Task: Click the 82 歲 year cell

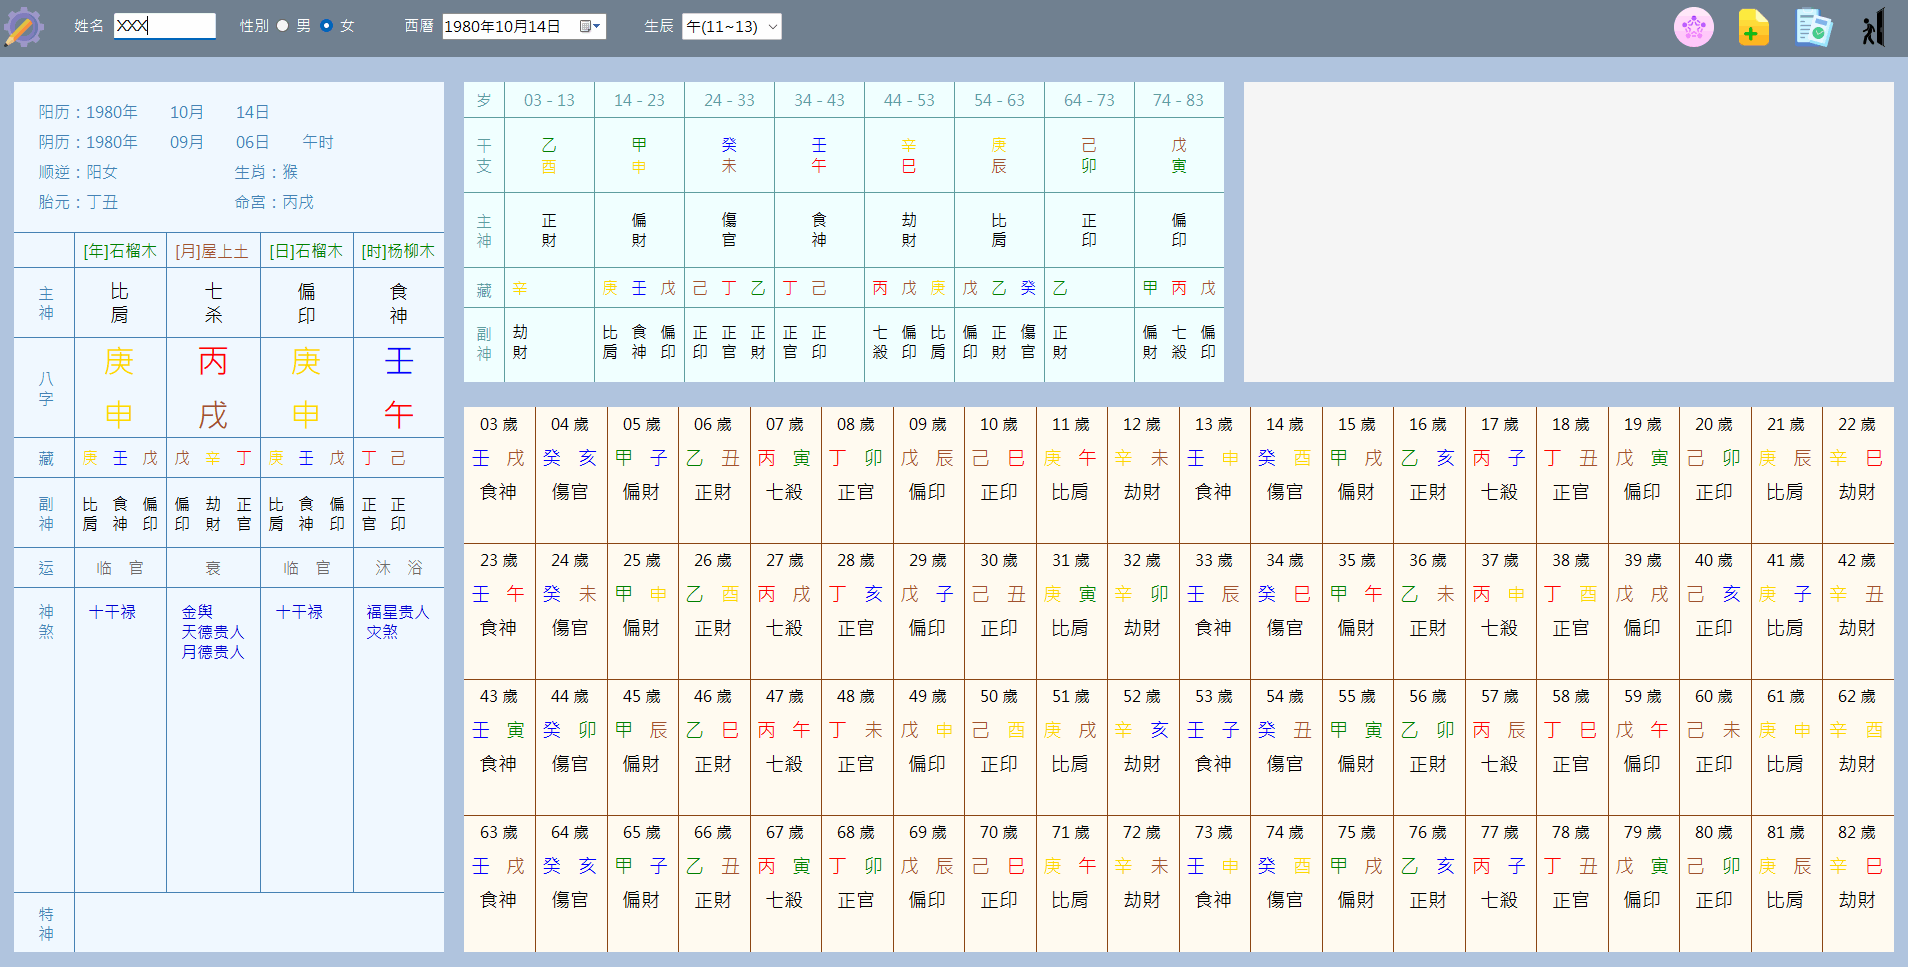Action: pos(1856,867)
